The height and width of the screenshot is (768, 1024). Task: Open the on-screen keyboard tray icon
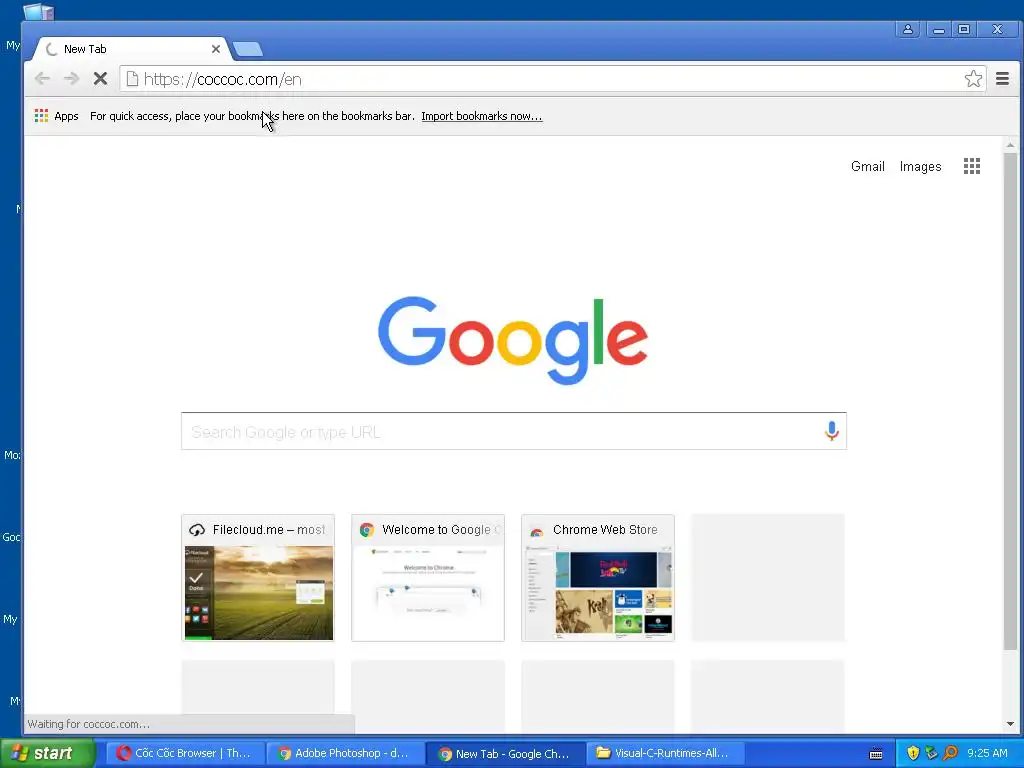876,754
